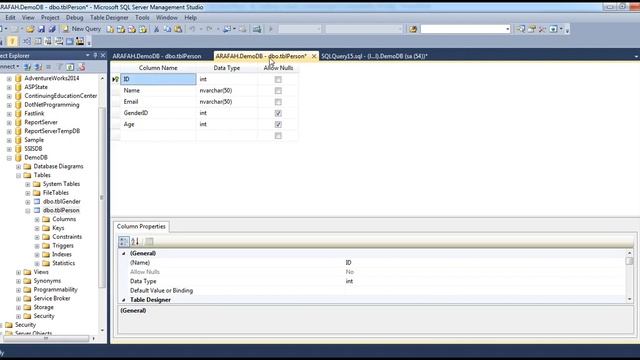This screenshot has height=360, width=640.
Task: Click the Alphabetical sort icon in Column Properties
Action: click(135, 241)
